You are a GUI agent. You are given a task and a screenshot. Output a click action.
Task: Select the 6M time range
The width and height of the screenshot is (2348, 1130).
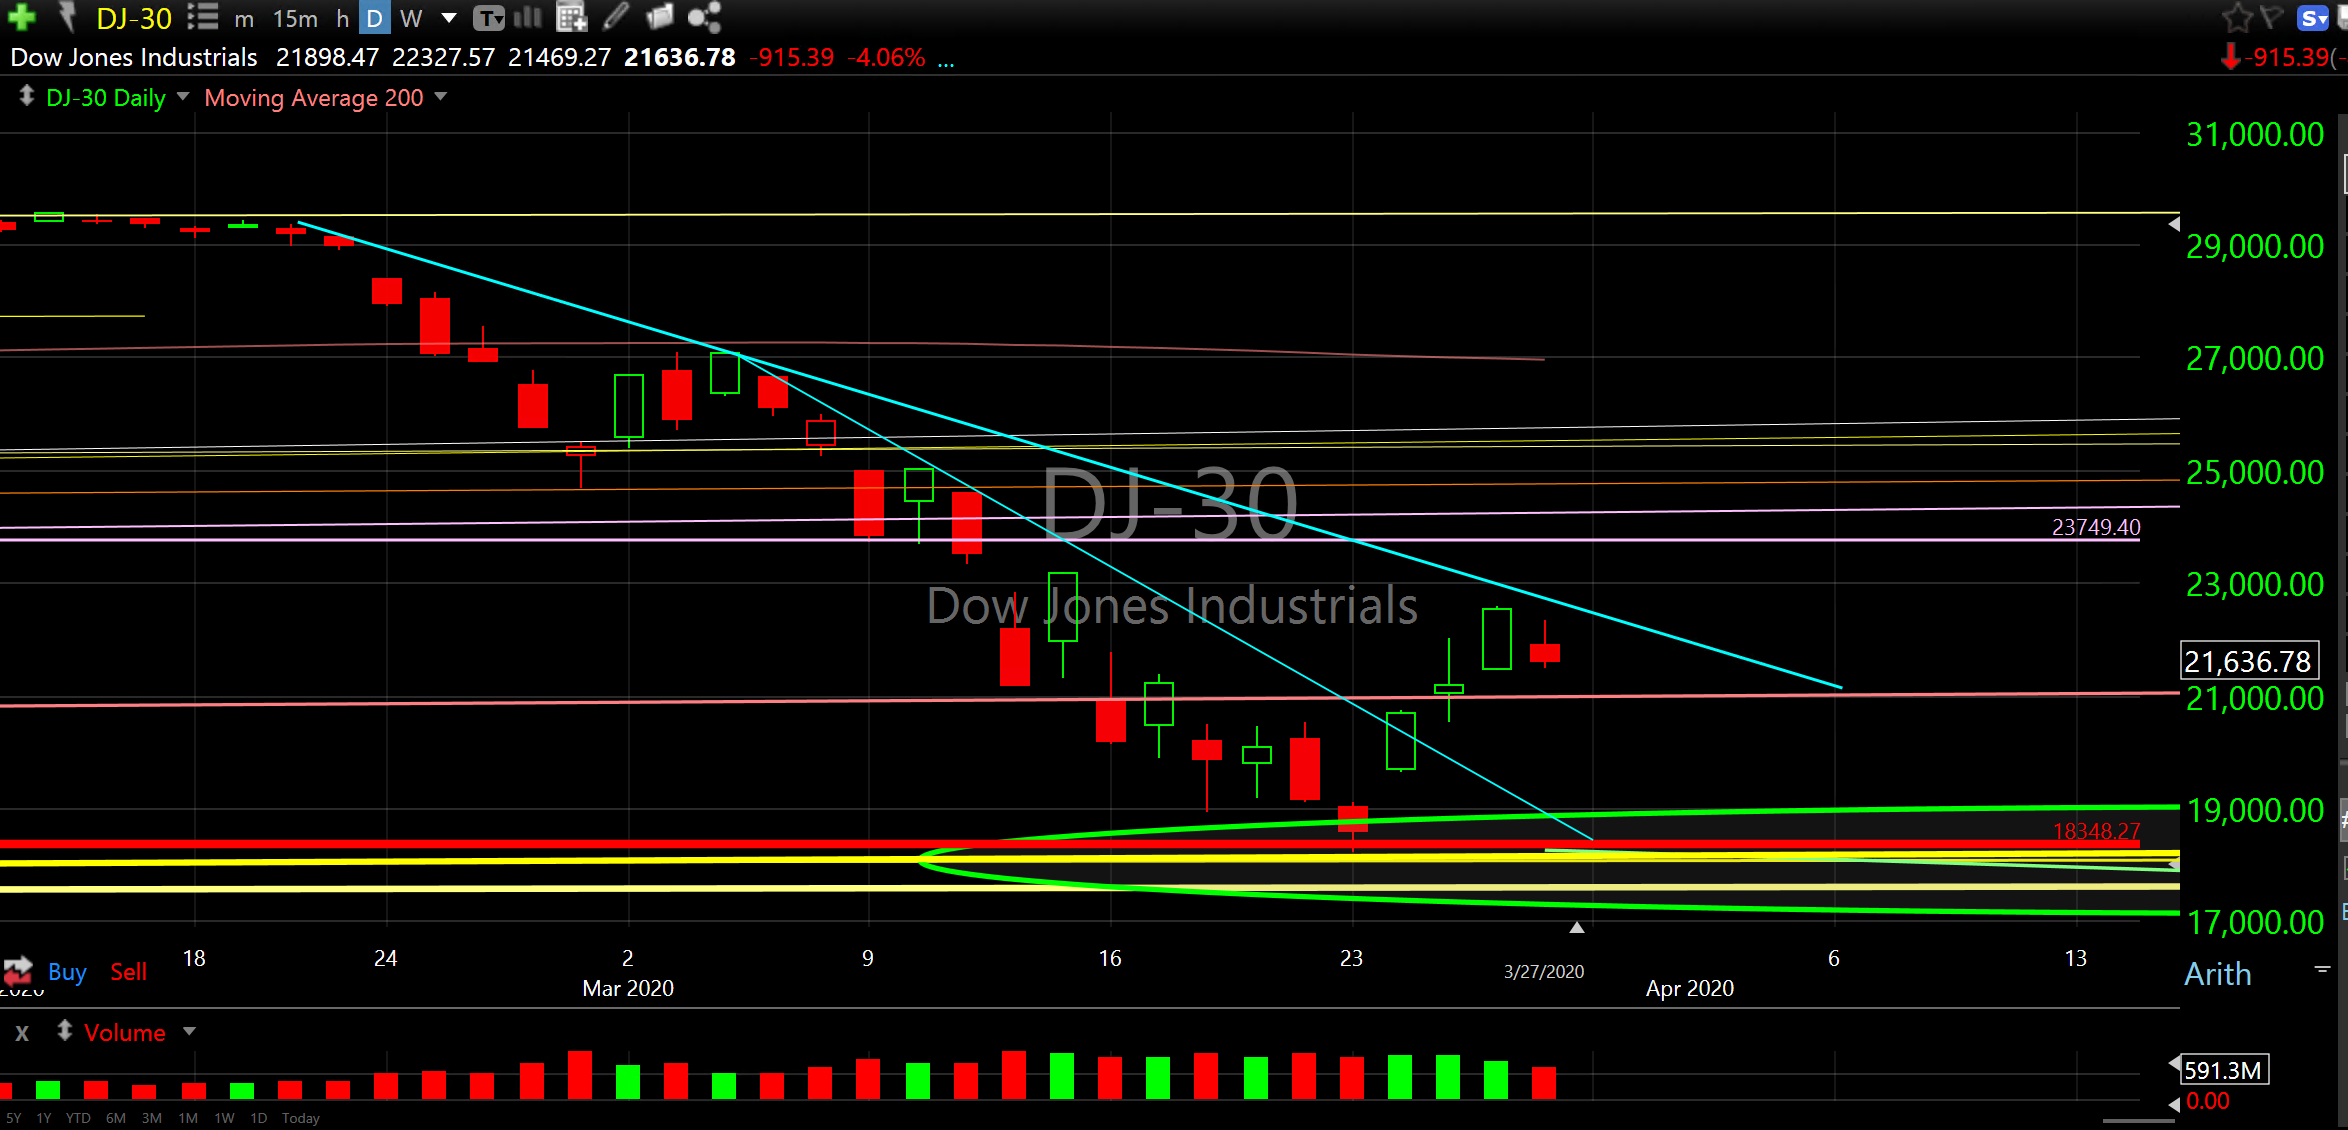tap(116, 1118)
